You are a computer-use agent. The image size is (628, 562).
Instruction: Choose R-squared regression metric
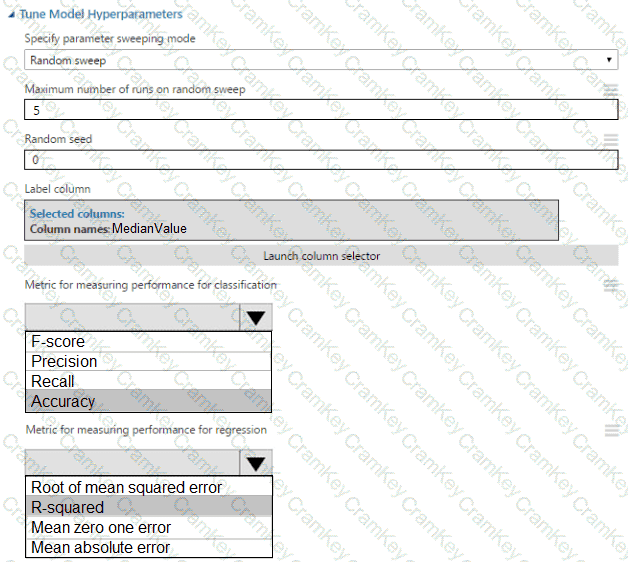[149, 507]
